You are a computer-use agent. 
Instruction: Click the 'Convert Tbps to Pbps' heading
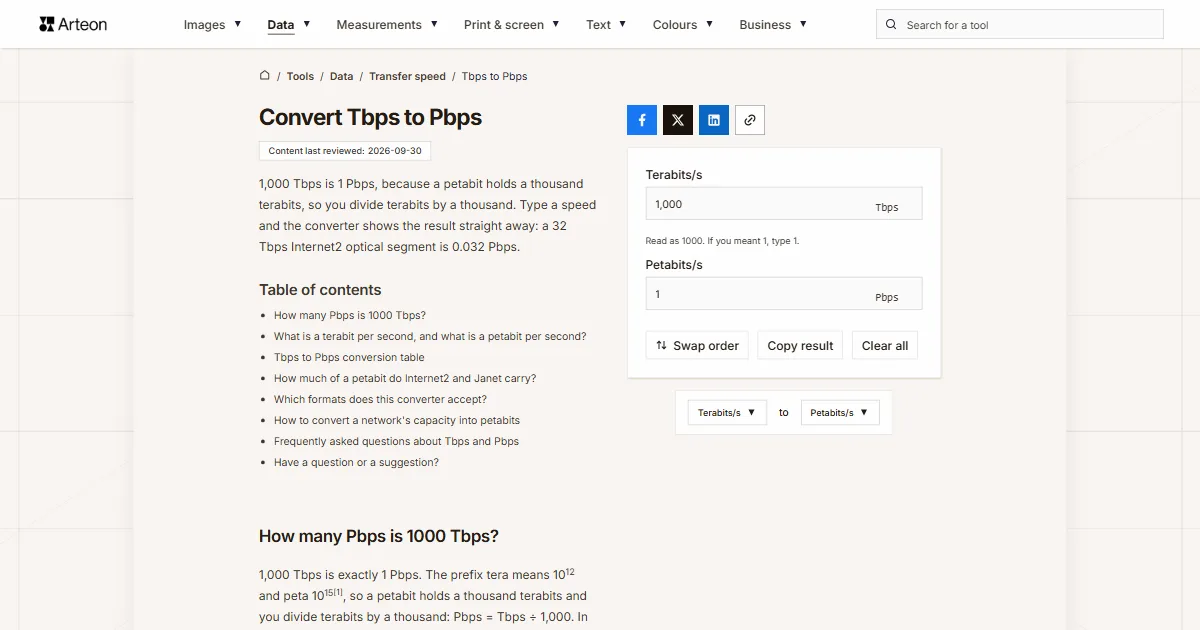[x=370, y=117]
